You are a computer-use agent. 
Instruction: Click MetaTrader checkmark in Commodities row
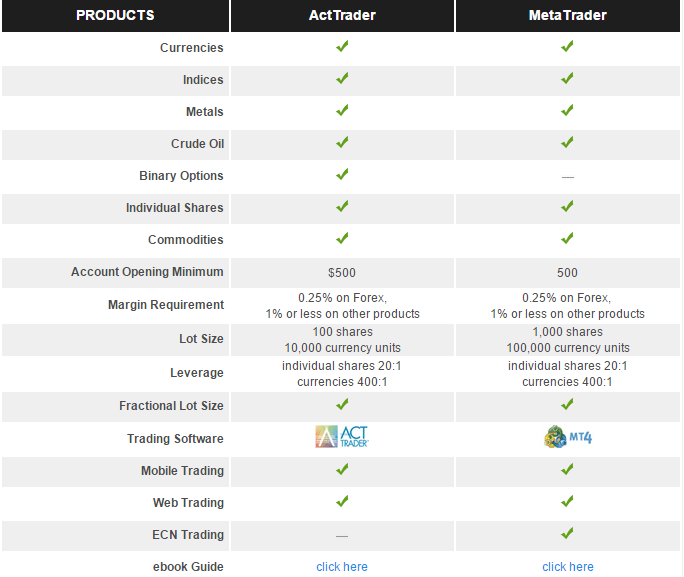[x=567, y=238]
